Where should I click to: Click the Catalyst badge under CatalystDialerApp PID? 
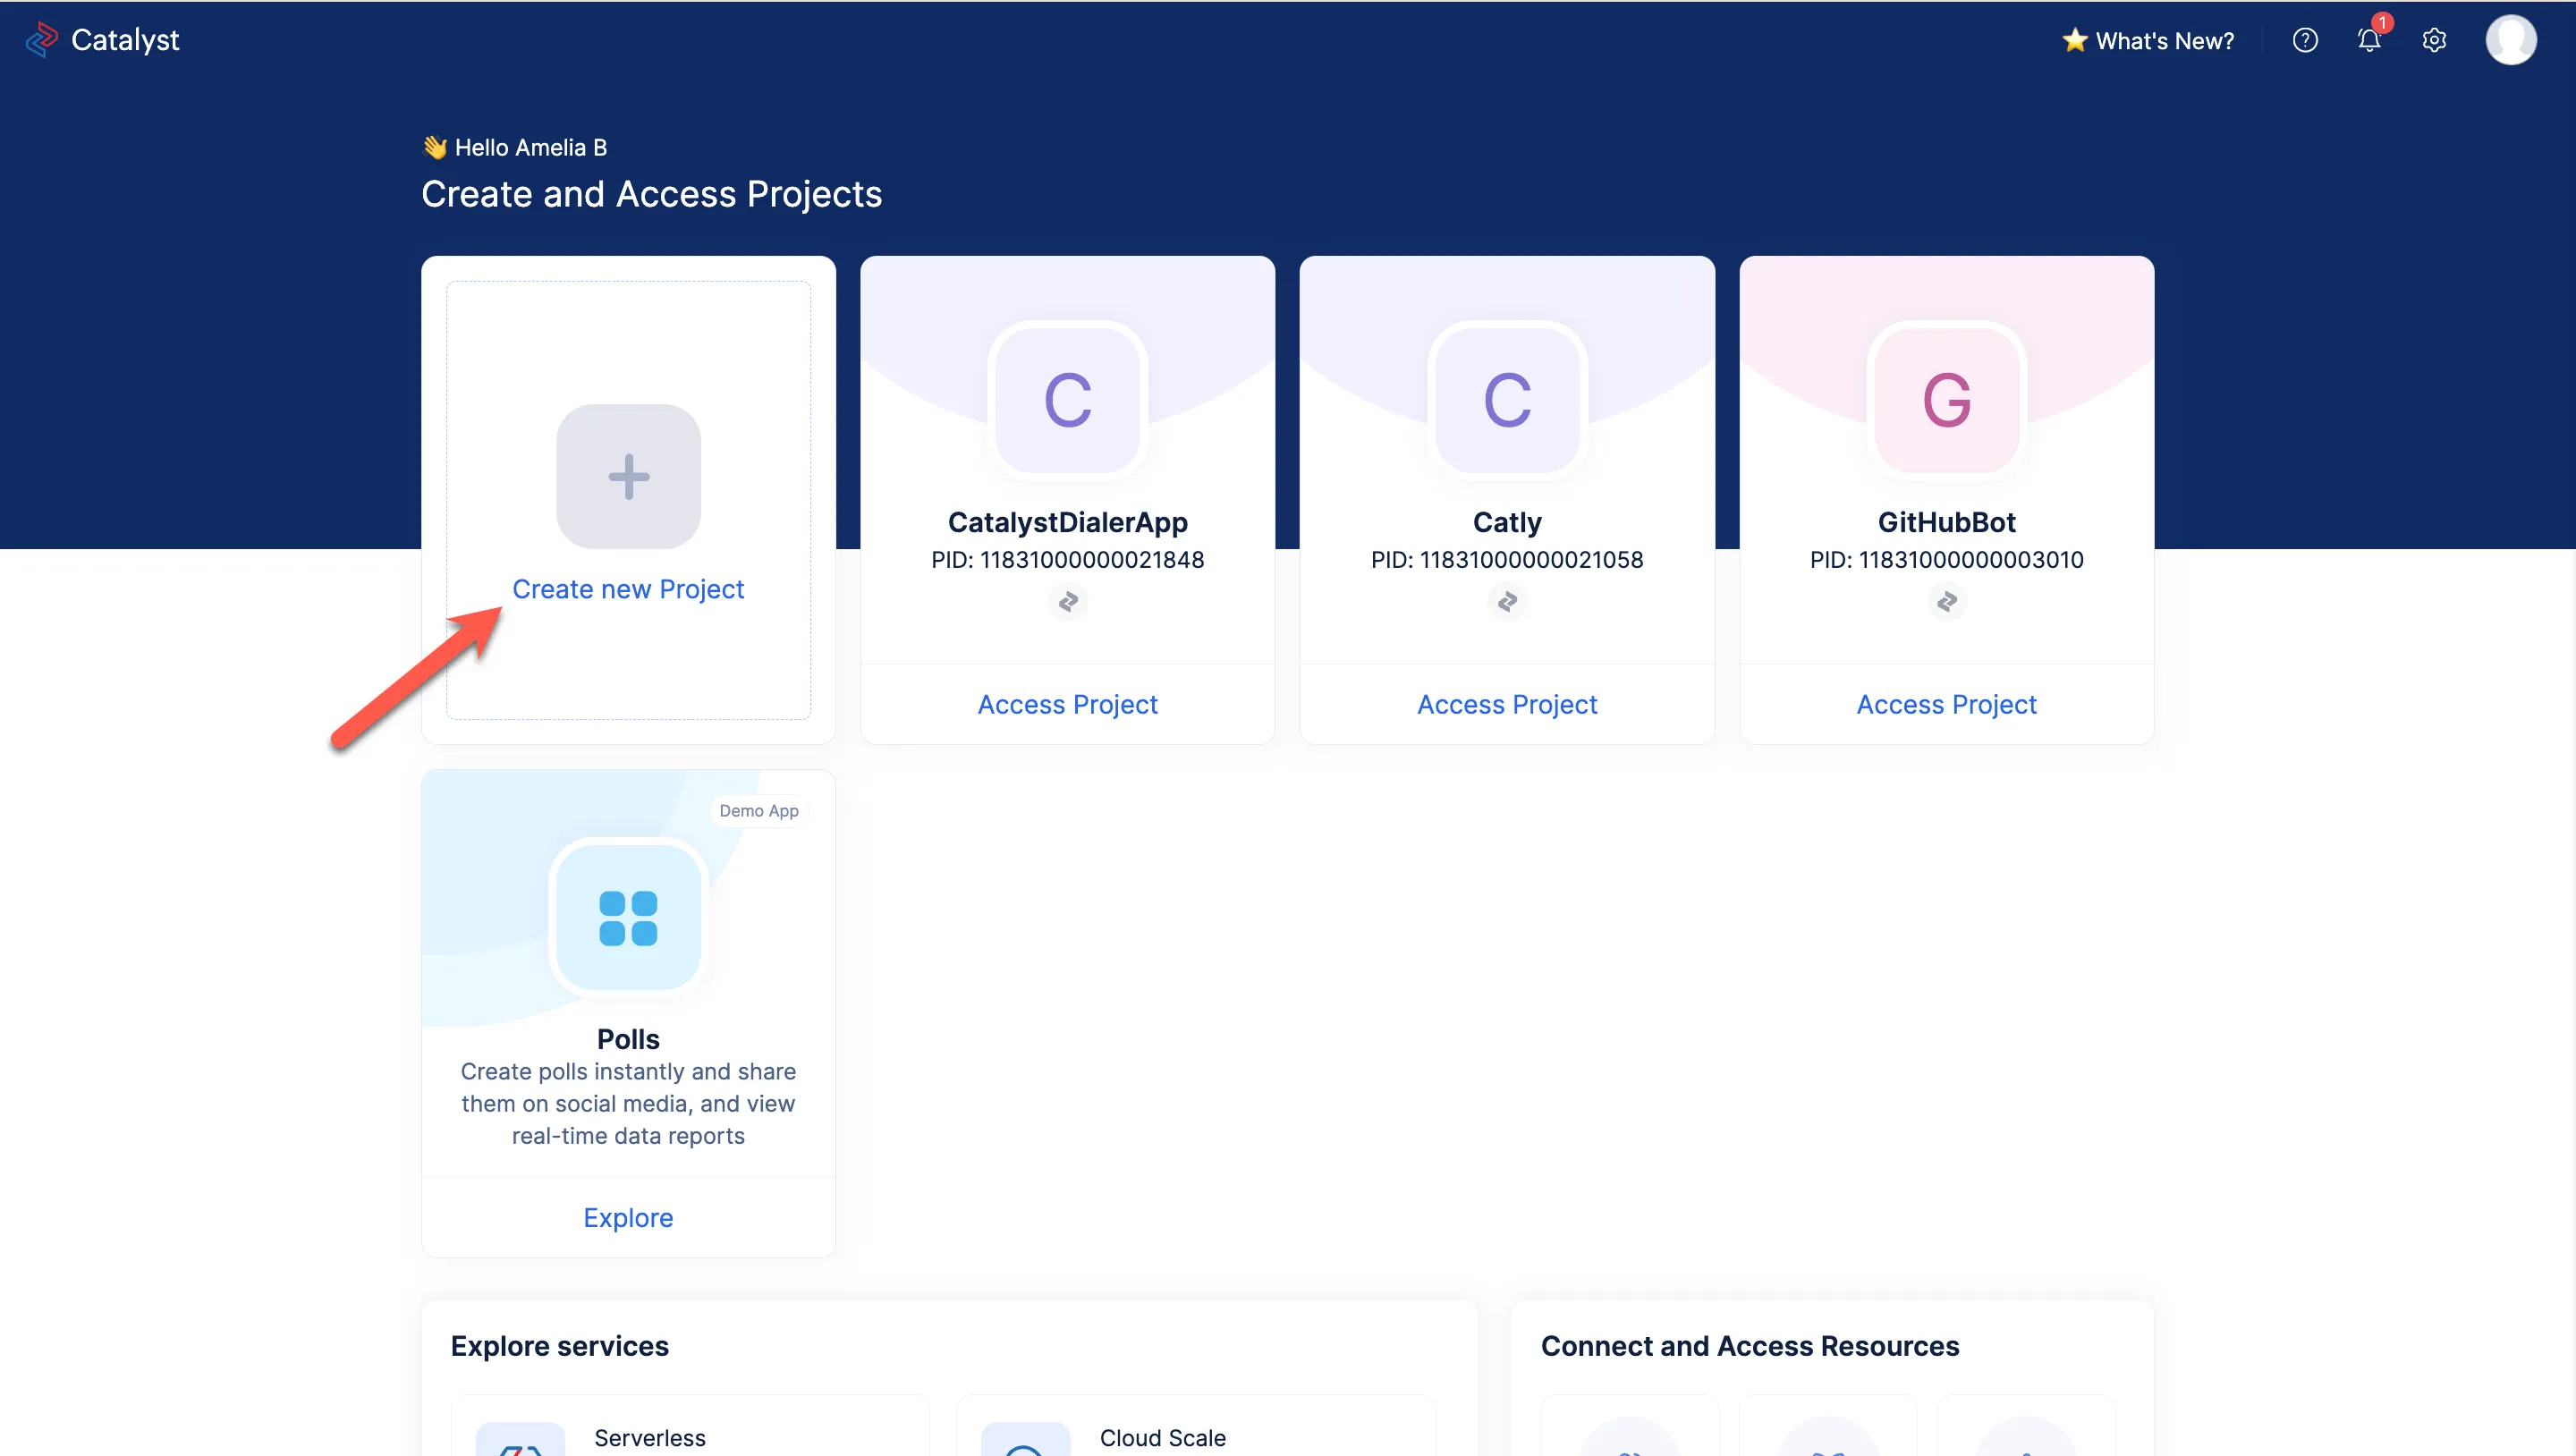click(1068, 602)
